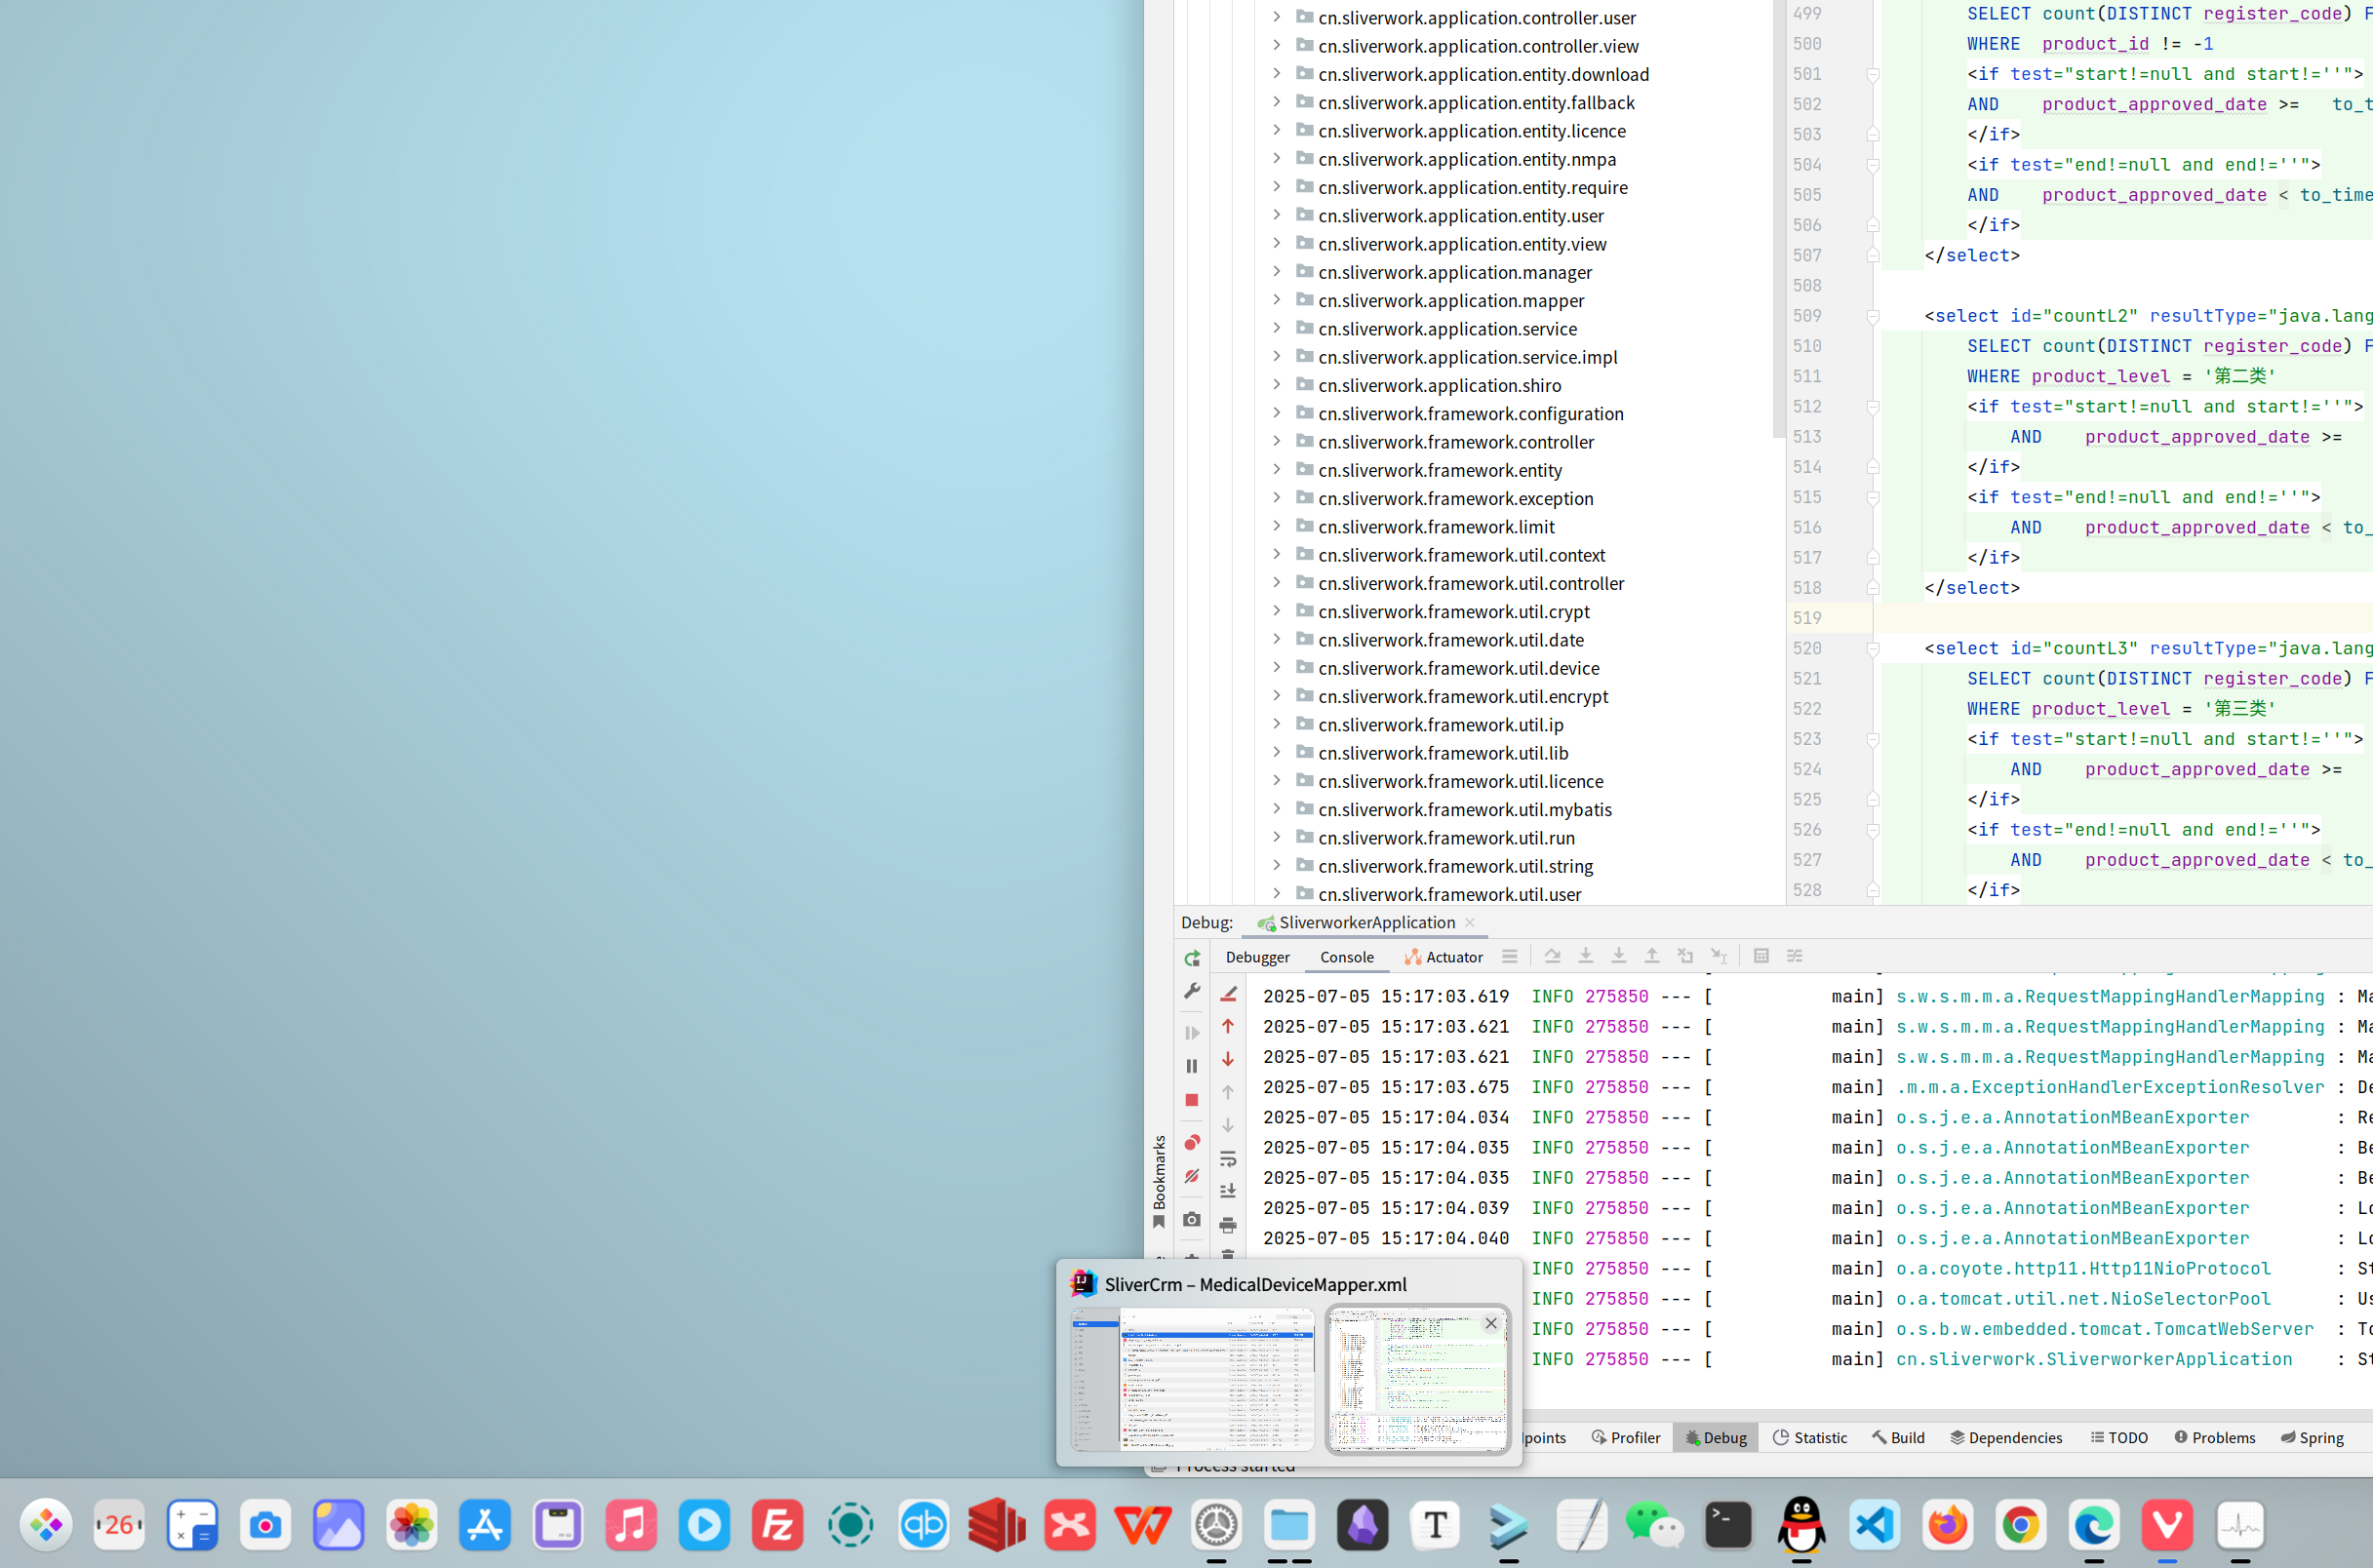This screenshot has height=1568, width=2373.
Task: Rerun SliverworkerApplication with the green rerun icon
Action: click(x=1191, y=958)
